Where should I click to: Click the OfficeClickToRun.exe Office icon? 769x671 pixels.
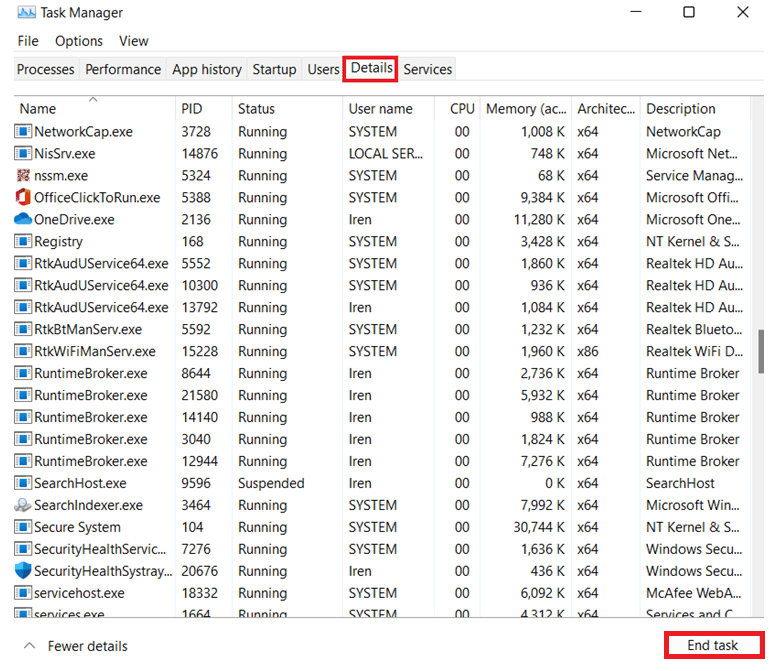point(23,197)
